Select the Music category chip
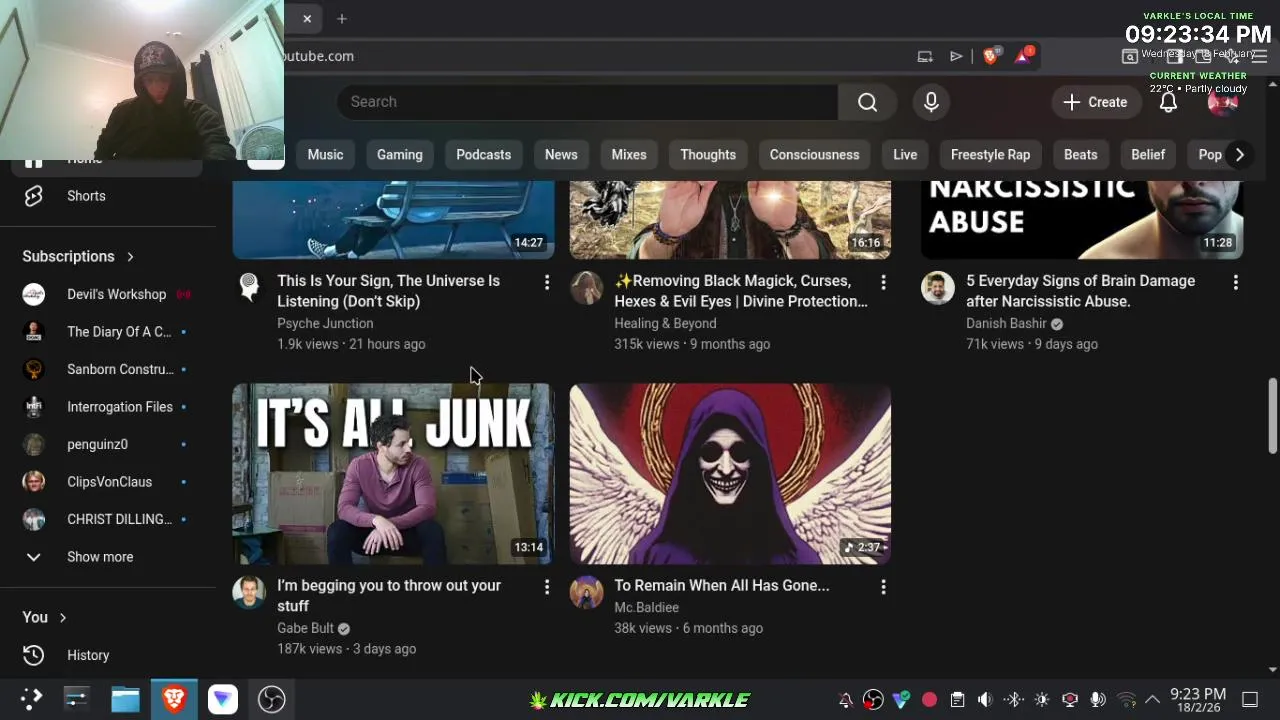 click(x=325, y=155)
